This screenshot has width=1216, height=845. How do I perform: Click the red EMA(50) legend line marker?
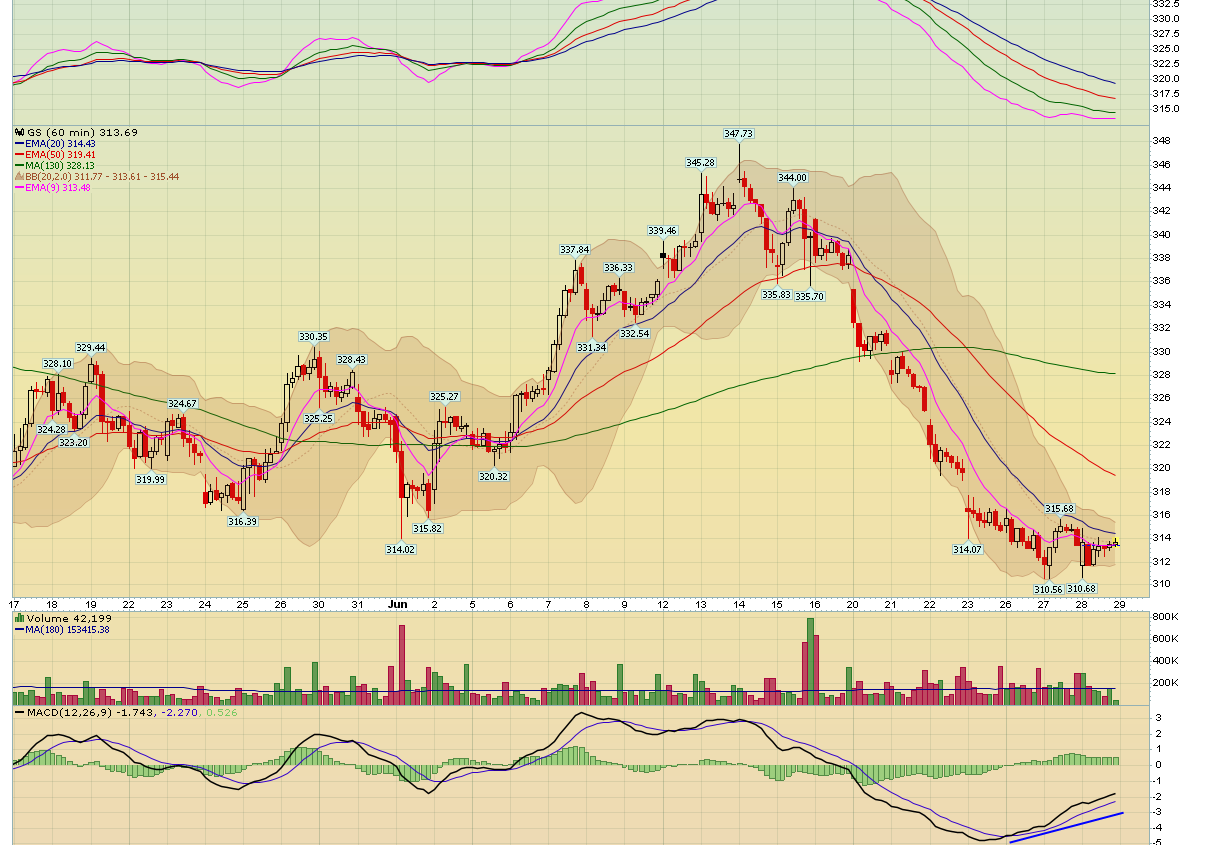point(19,155)
